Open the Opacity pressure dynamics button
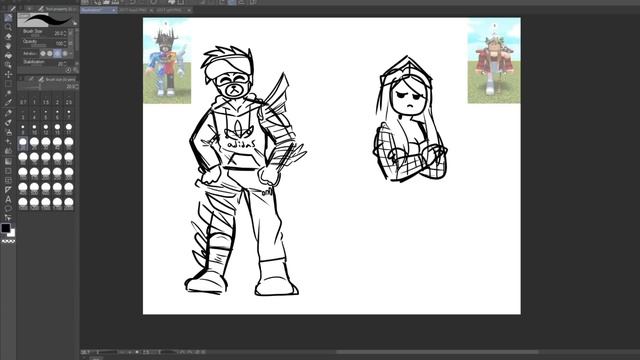Image resolution: width=640 pixels, height=360 pixels. pos(71,43)
